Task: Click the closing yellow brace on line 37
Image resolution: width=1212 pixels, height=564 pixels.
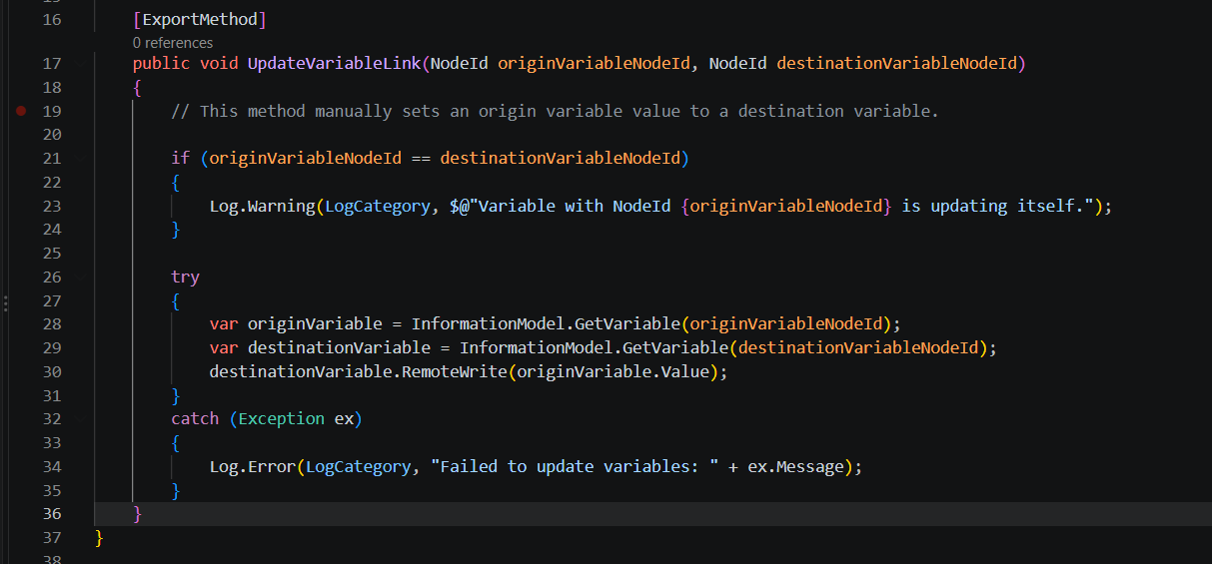Action: click(x=99, y=537)
